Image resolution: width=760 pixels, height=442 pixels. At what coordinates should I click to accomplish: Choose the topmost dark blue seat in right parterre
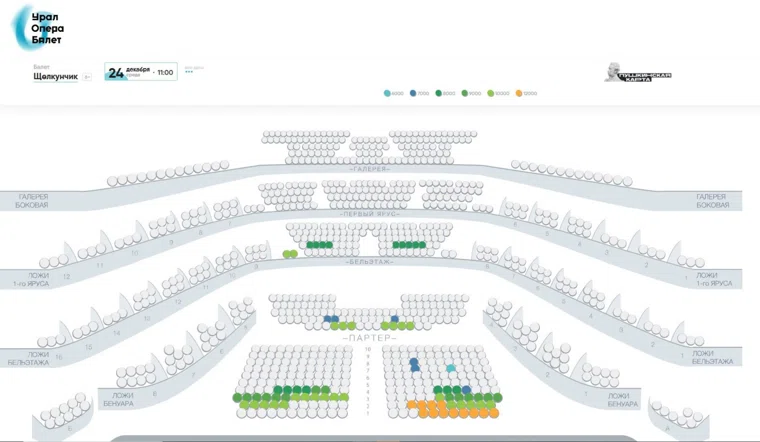coord(412,363)
